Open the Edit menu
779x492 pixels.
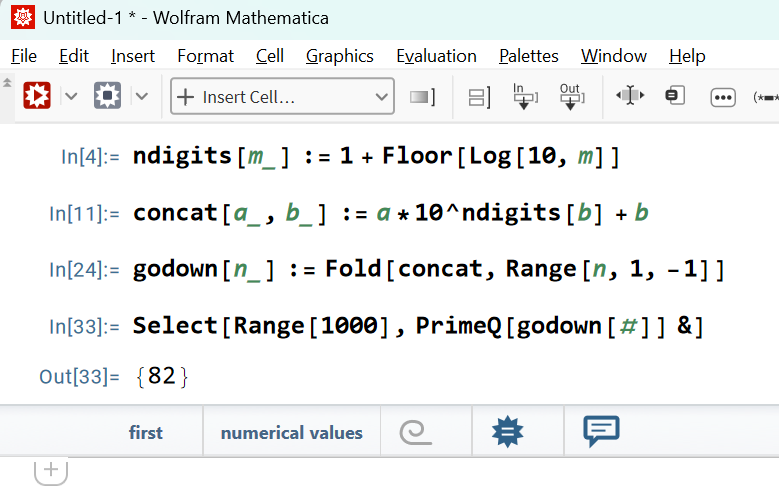point(74,56)
